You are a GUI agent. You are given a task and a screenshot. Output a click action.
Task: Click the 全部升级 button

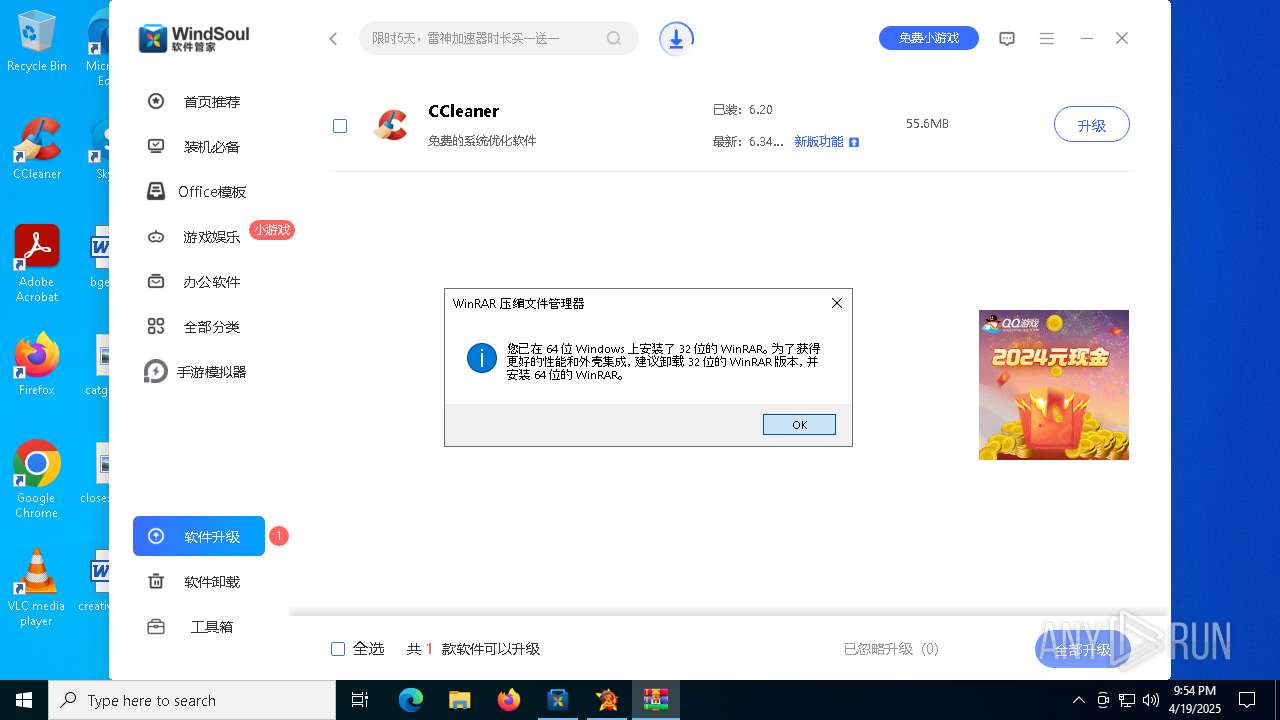[x=1084, y=650]
